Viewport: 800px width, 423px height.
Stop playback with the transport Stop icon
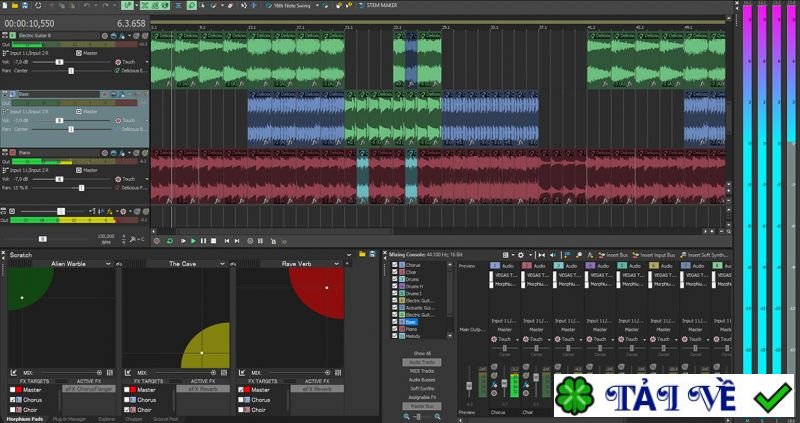(x=215, y=240)
